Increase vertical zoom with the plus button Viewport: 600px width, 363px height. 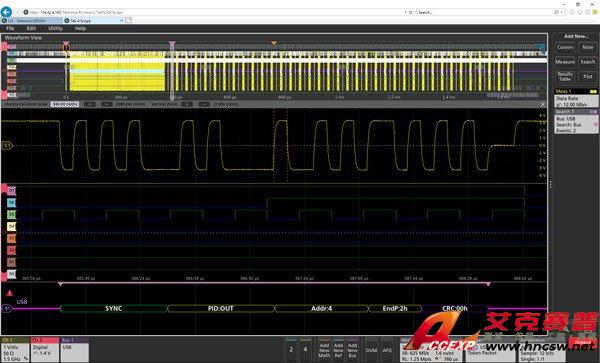pyautogui.click(x=187, y=104)
